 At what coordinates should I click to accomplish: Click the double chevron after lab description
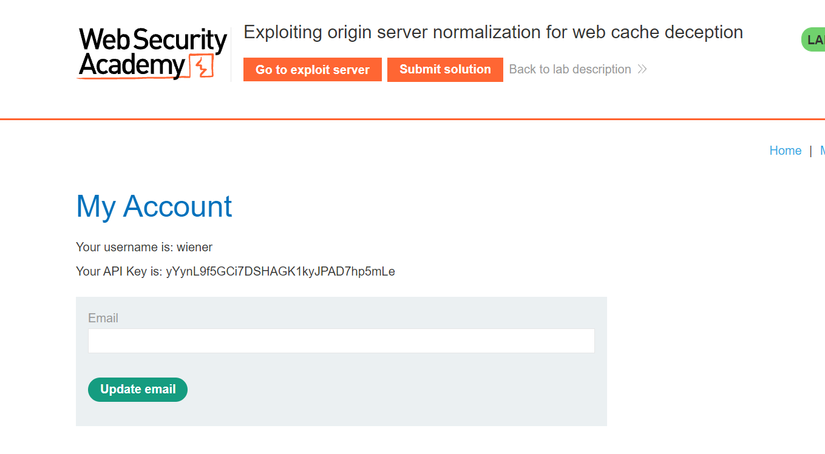click(642, 69)
